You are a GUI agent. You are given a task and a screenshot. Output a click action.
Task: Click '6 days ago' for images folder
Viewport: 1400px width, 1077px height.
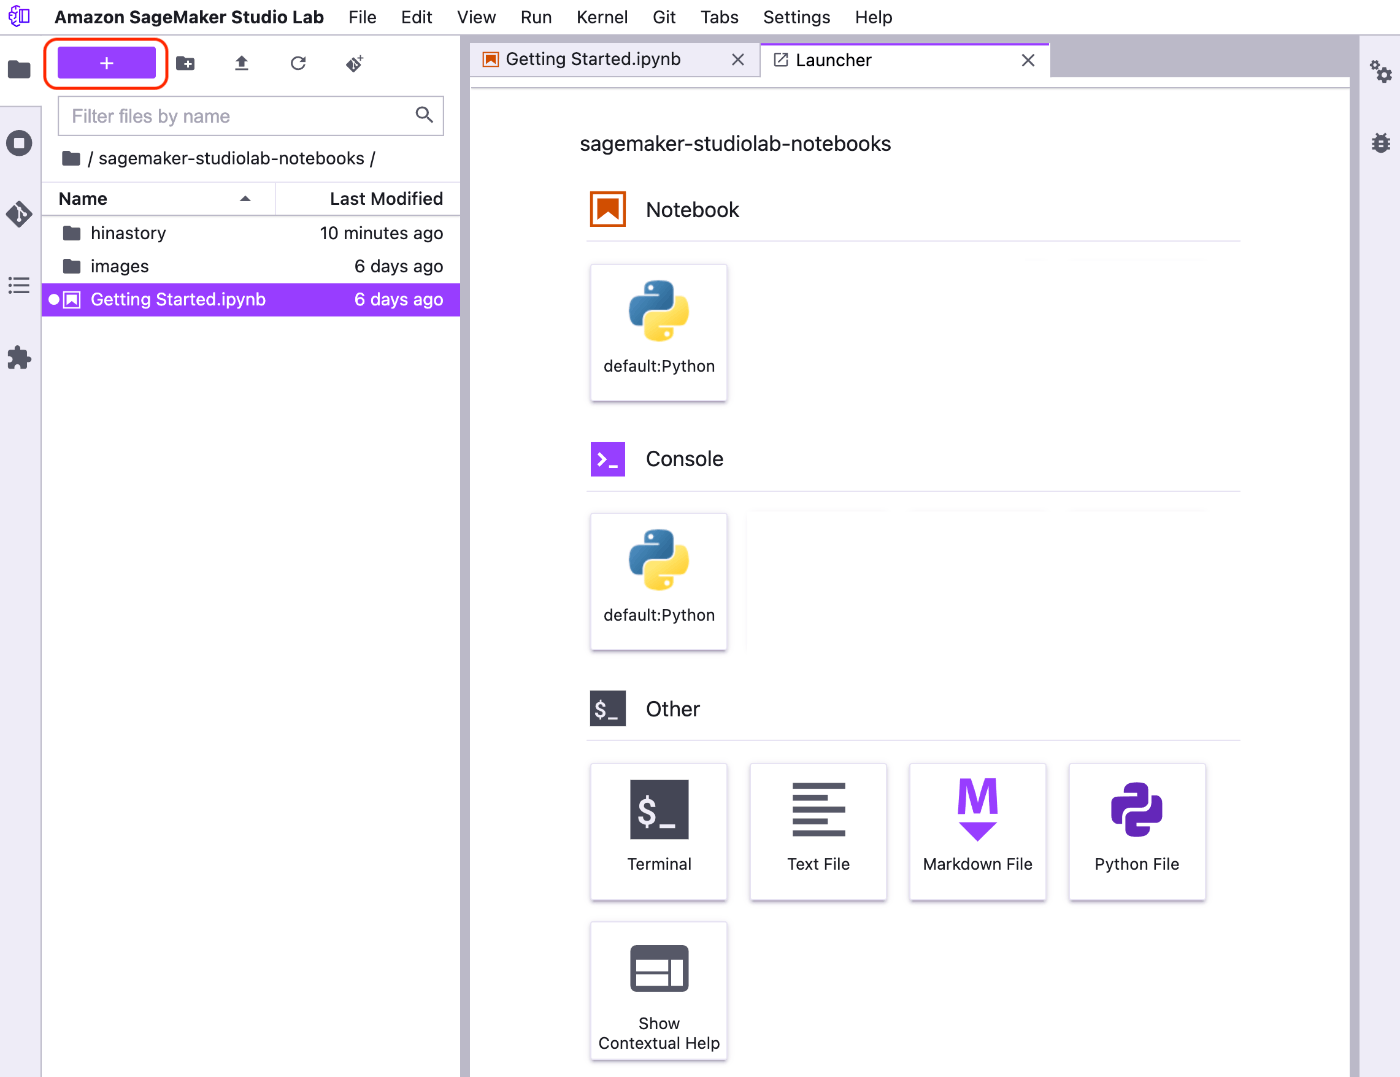tap(398, 266)
